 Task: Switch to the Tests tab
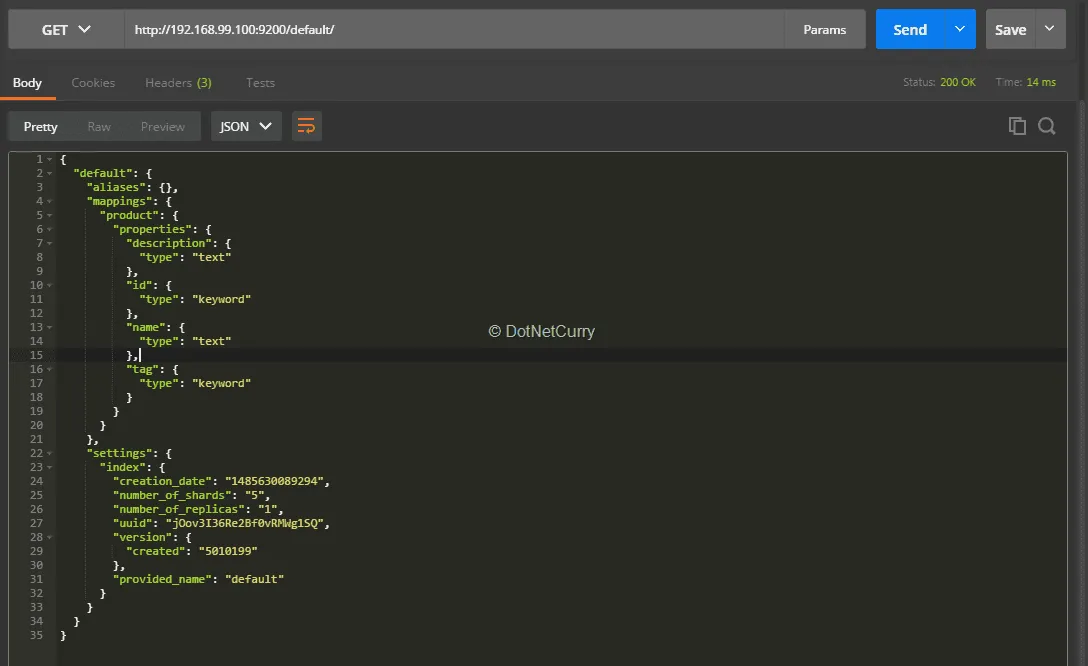260,83
